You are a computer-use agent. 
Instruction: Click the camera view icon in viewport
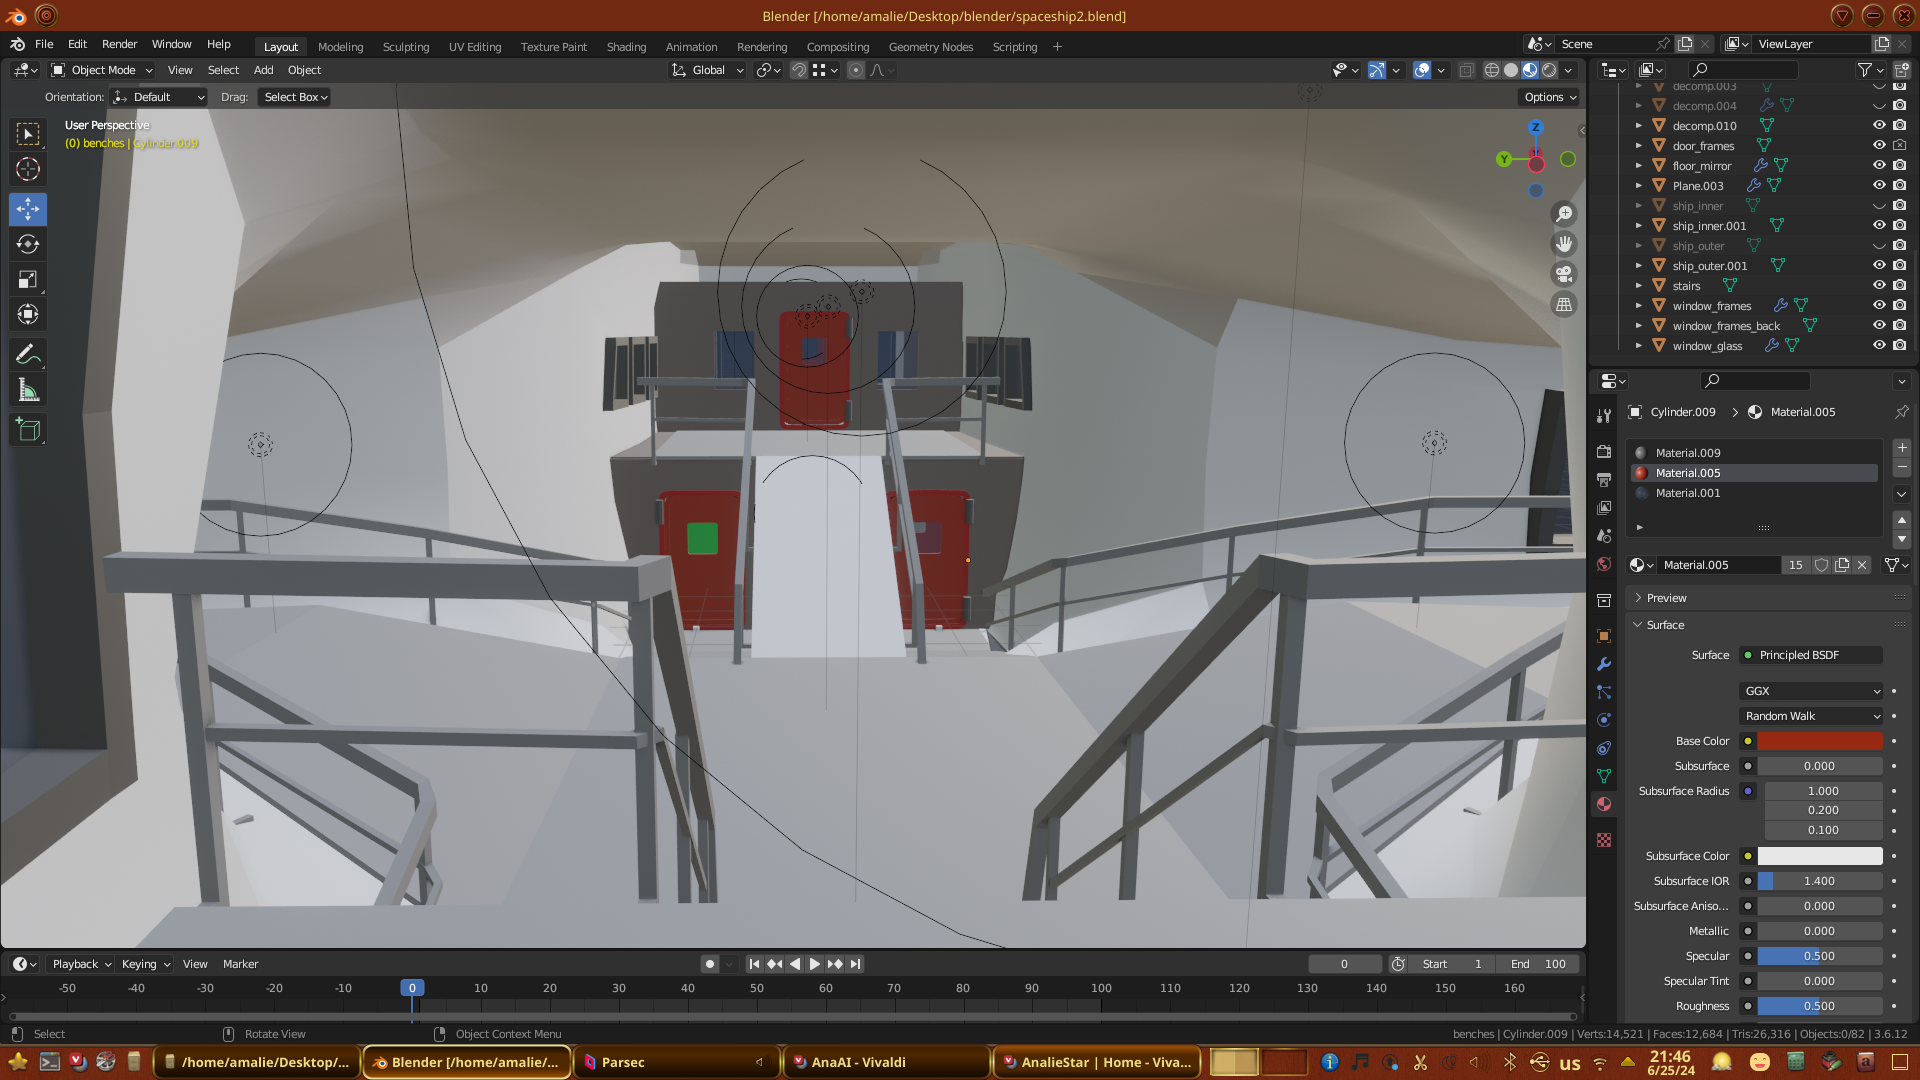tap(1564, 274)
